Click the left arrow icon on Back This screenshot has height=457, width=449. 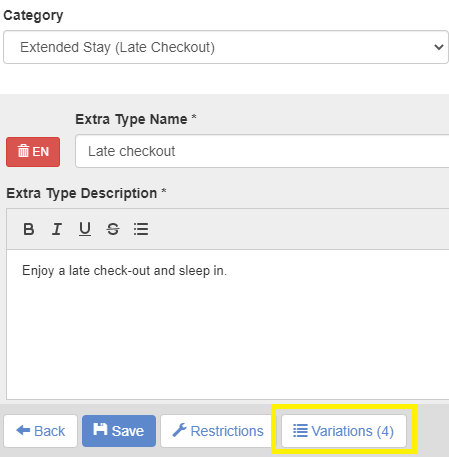23,430
